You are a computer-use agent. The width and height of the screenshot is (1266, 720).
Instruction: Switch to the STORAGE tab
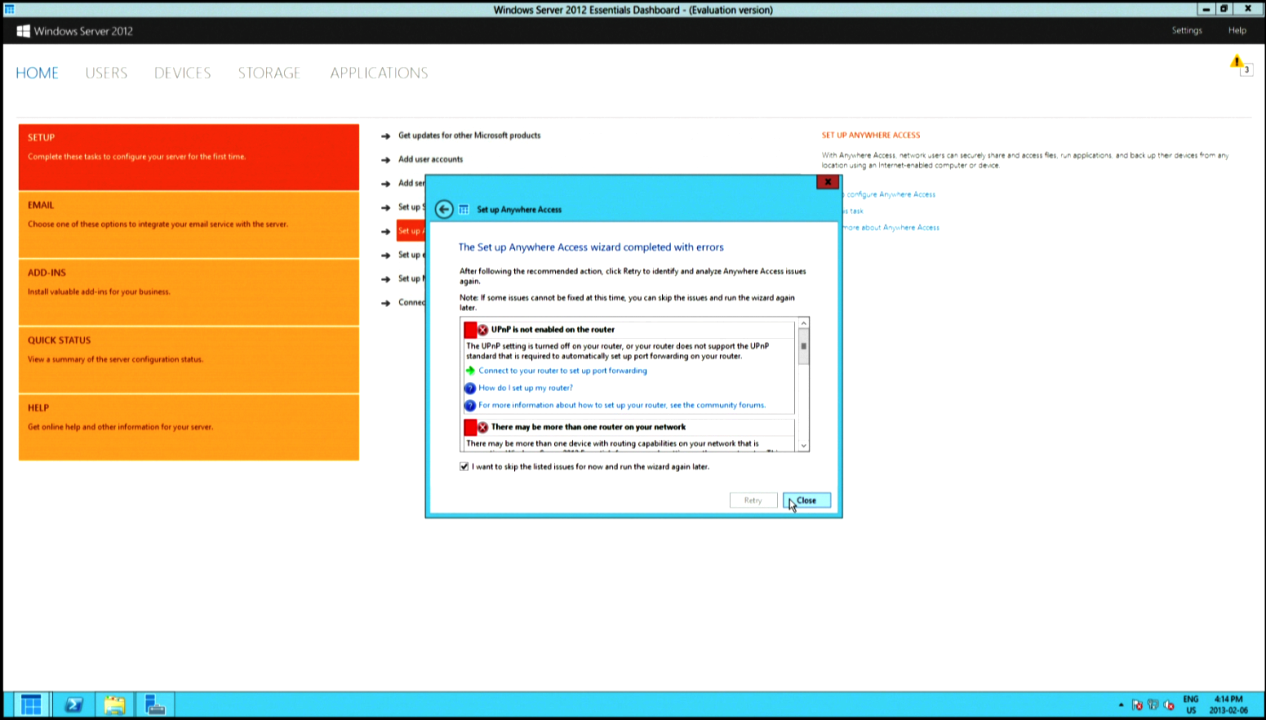point(268,73)
